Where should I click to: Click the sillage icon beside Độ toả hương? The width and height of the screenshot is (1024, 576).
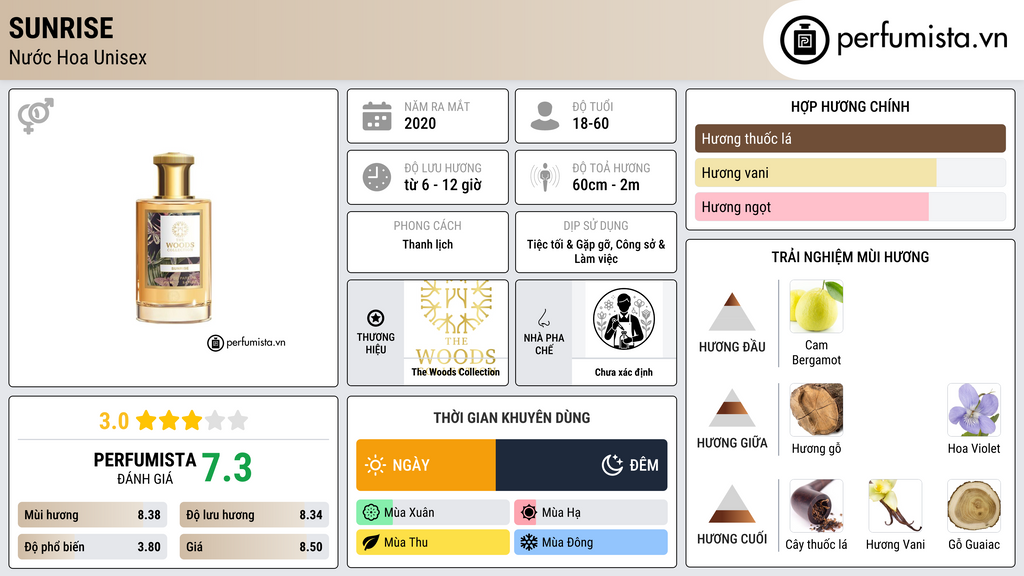[545, 177]
